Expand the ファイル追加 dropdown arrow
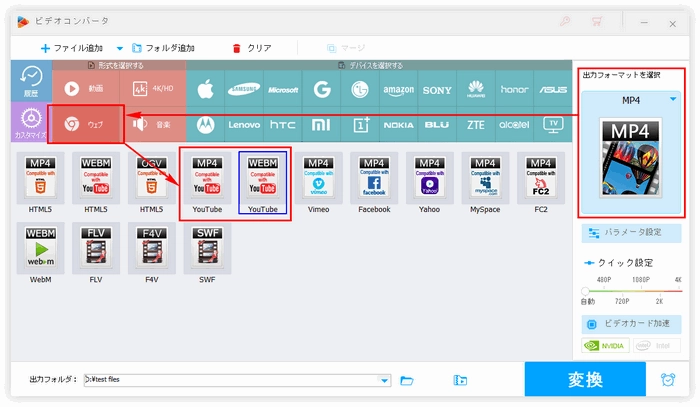 pyautogui.click(x=120, y=48)
